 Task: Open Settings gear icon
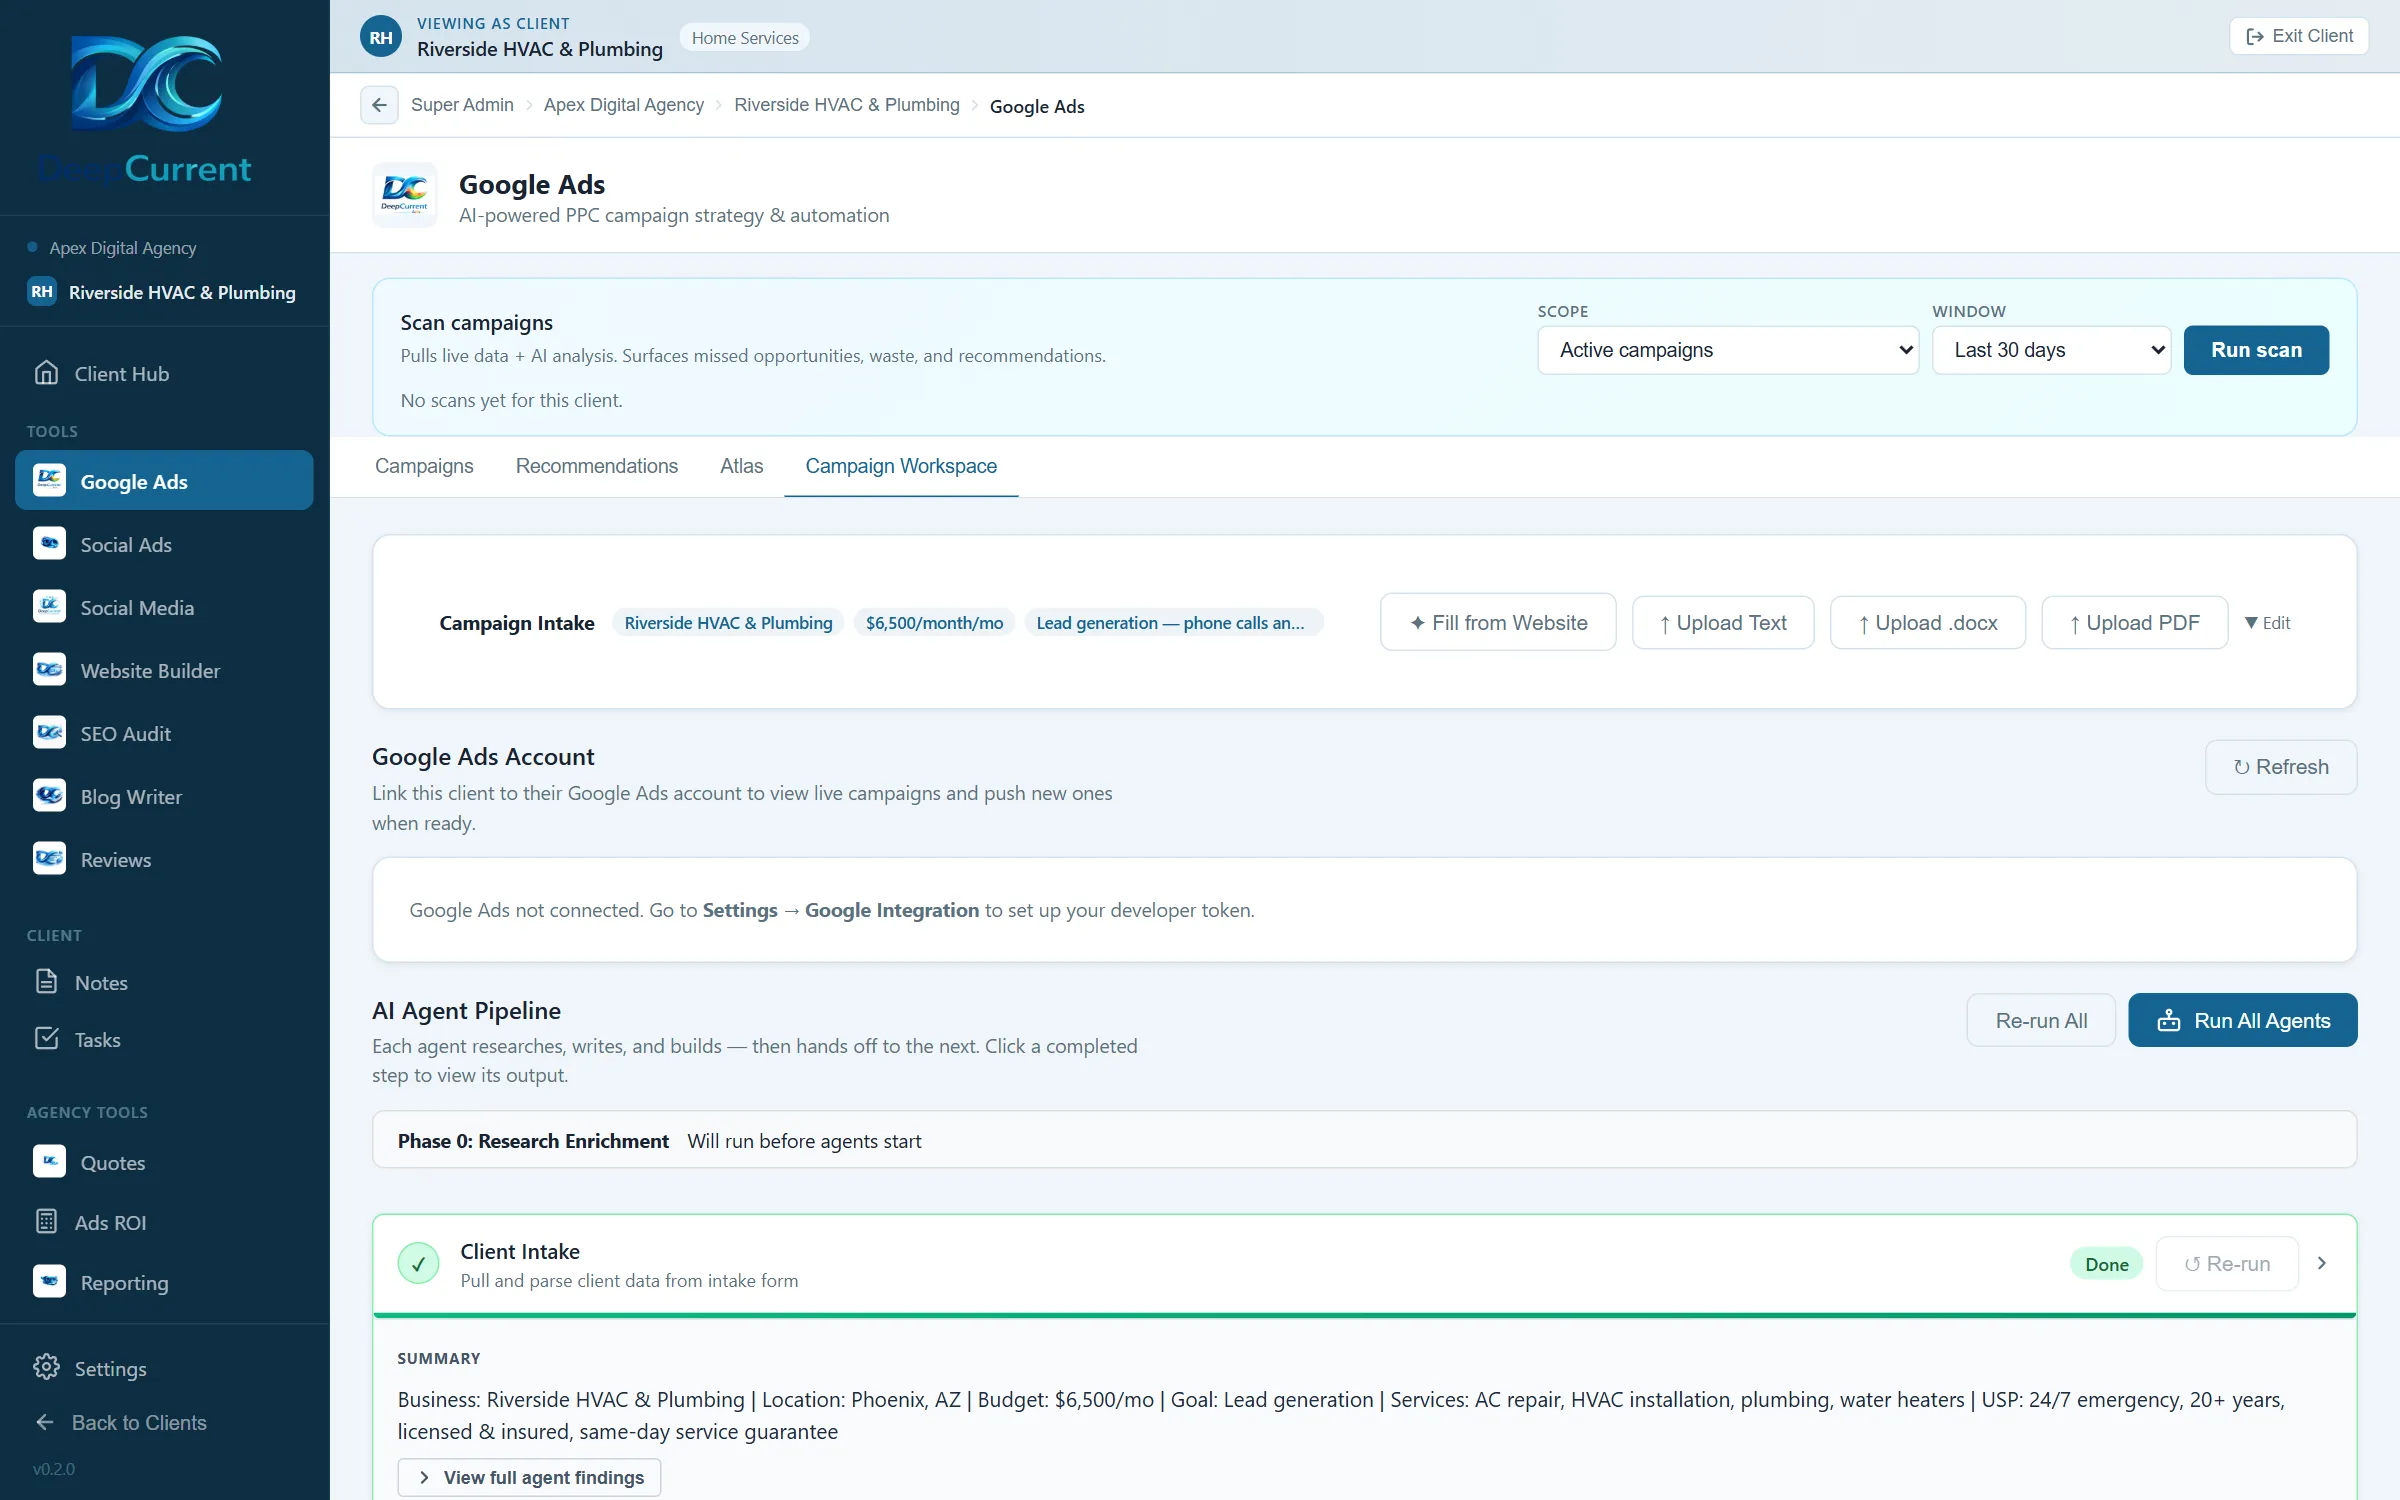(x=46, y=1367)
